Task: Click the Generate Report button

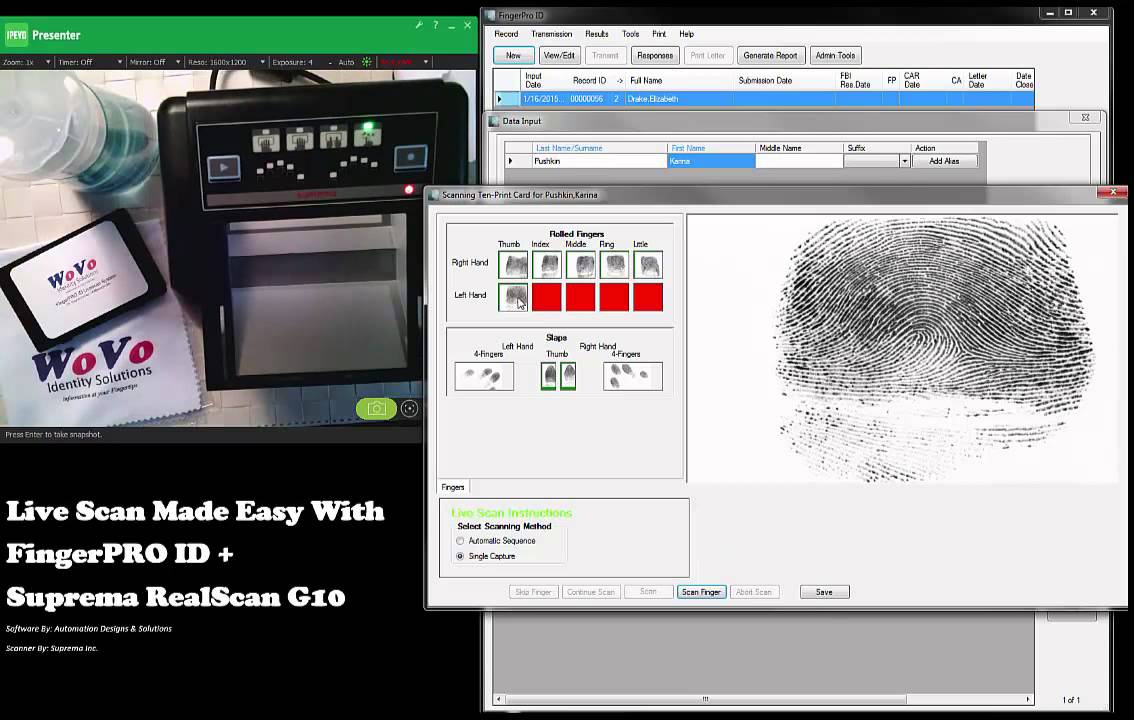Action: coord(770,56)
